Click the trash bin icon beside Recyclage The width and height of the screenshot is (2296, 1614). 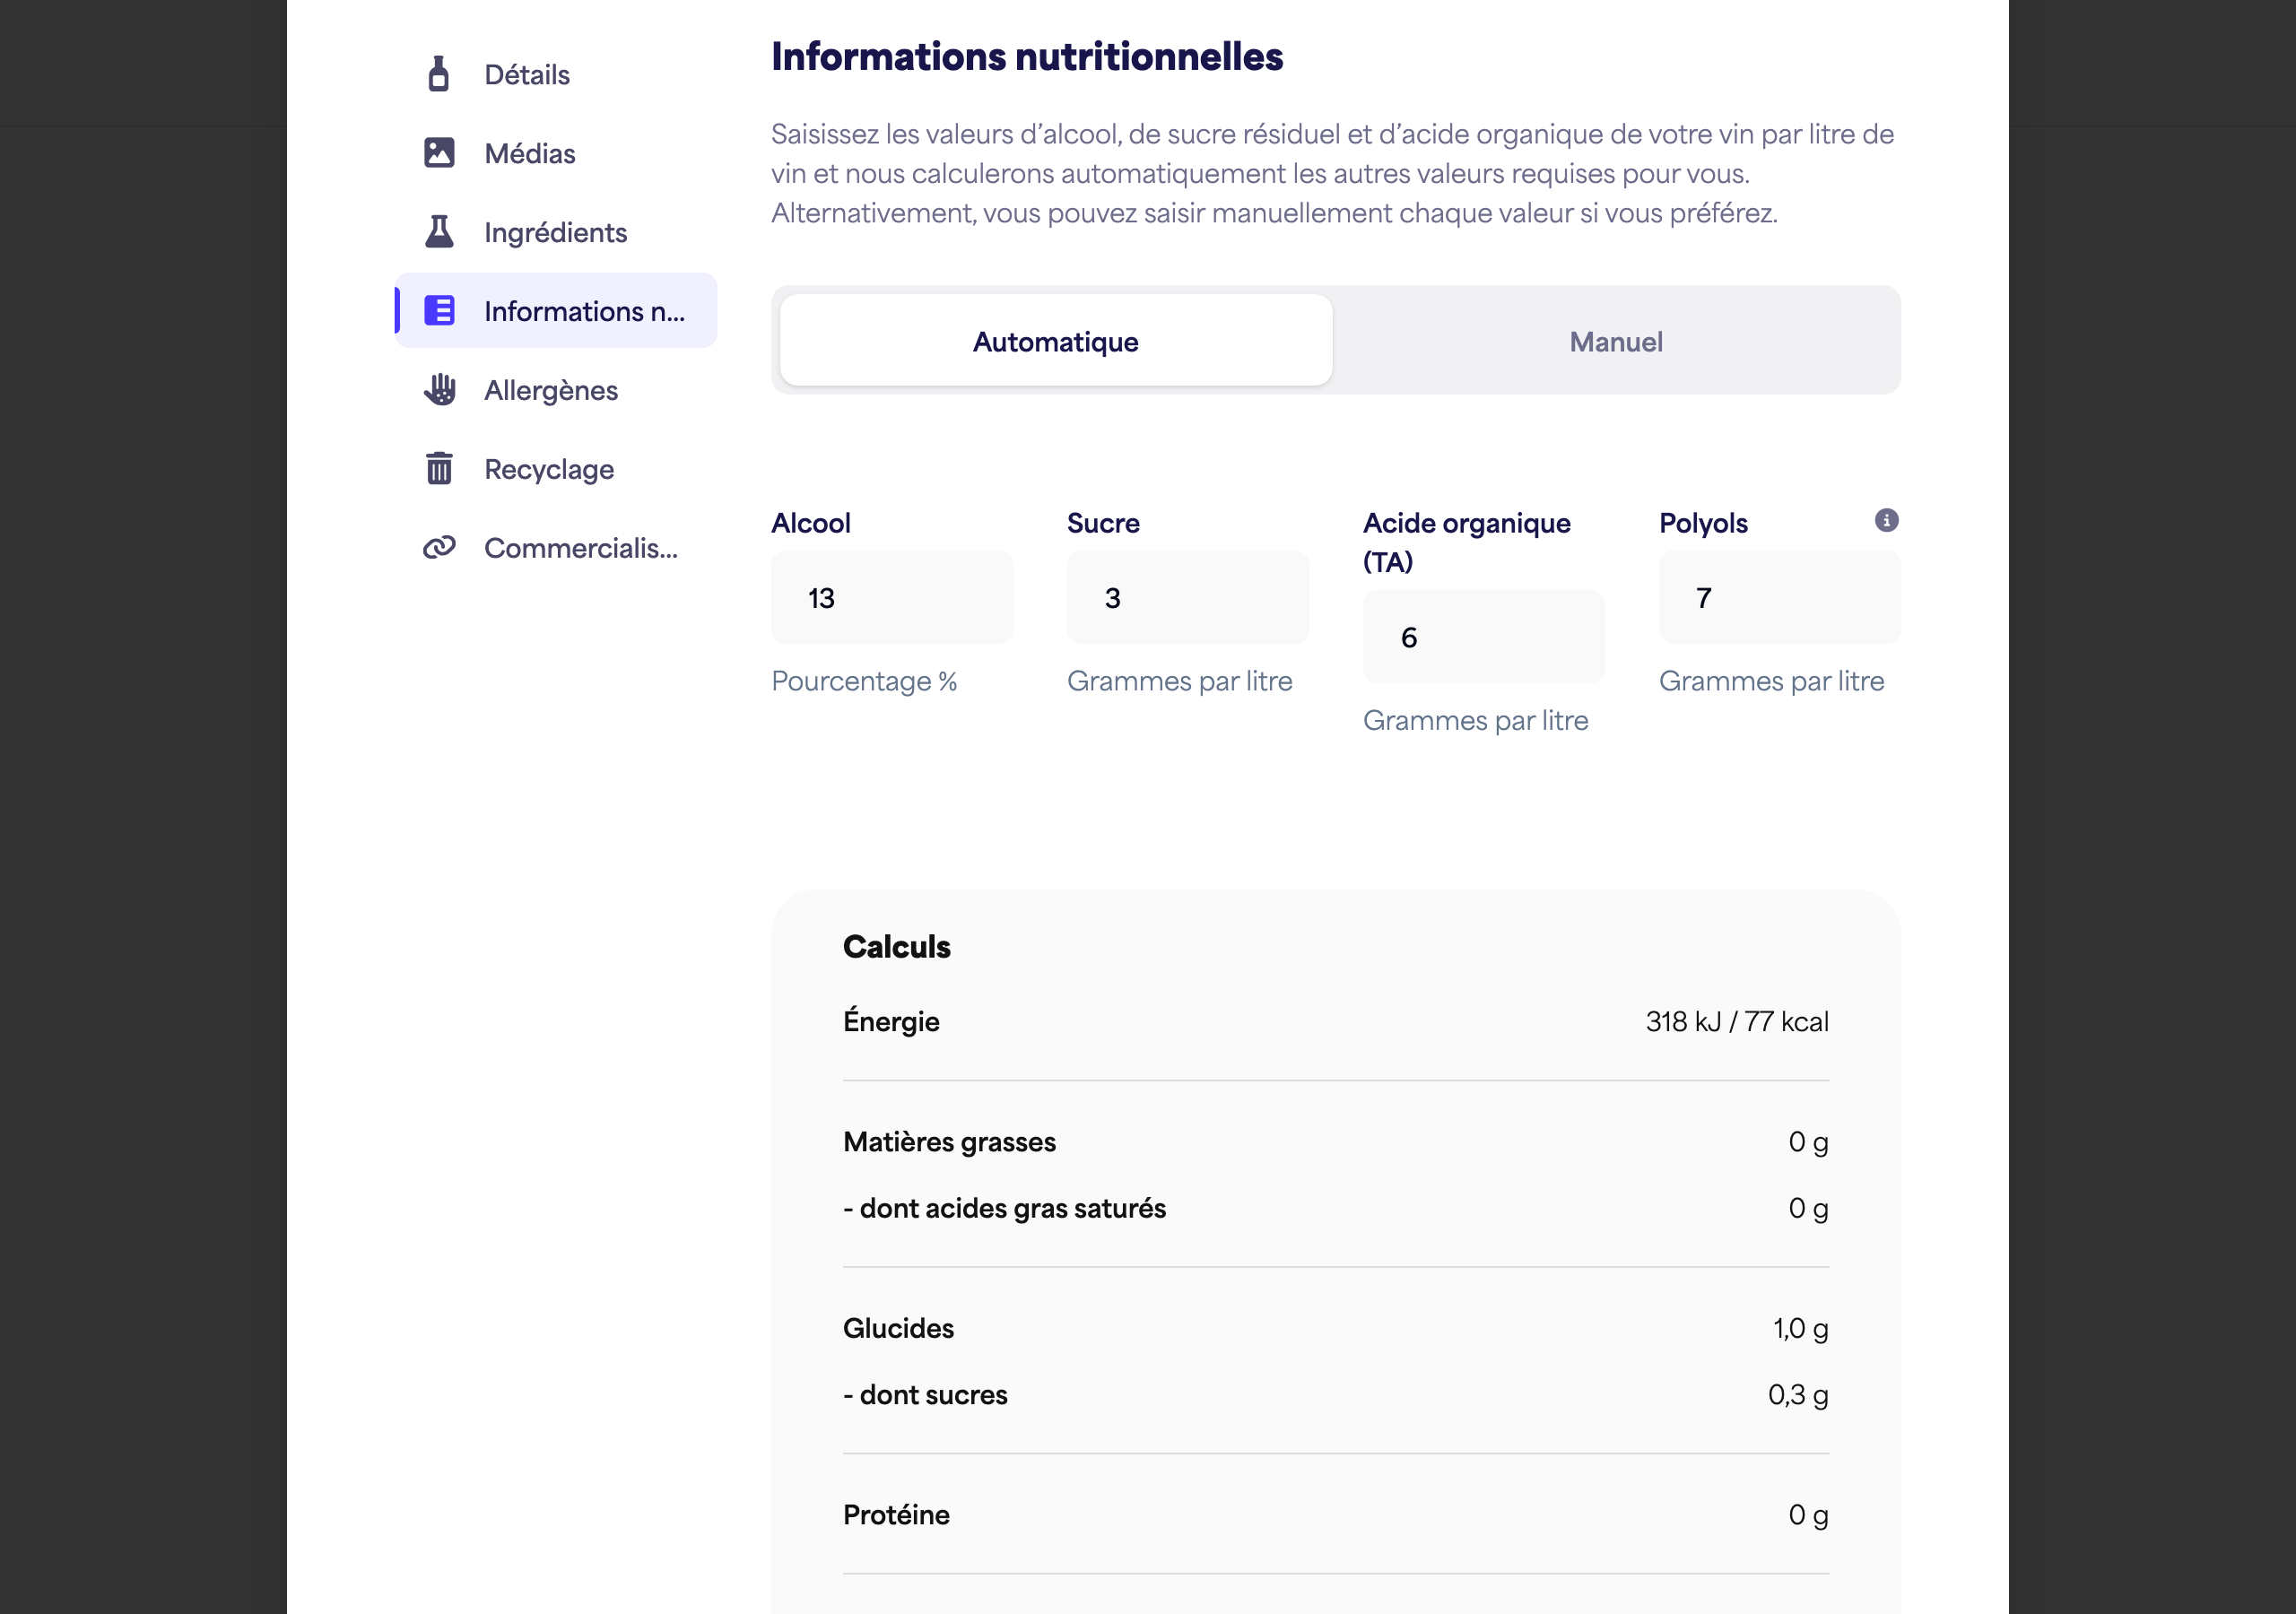(439, 469)
